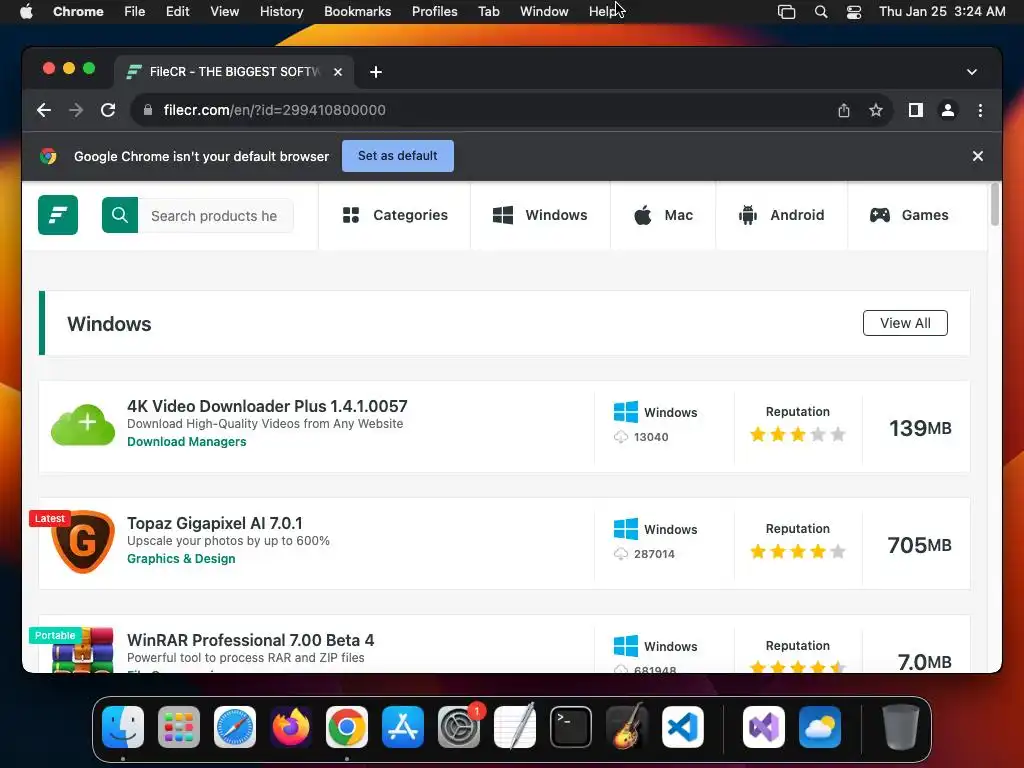Expand the tab search chevron
The width and height of the screenshot is (1024, 768).
972,72
